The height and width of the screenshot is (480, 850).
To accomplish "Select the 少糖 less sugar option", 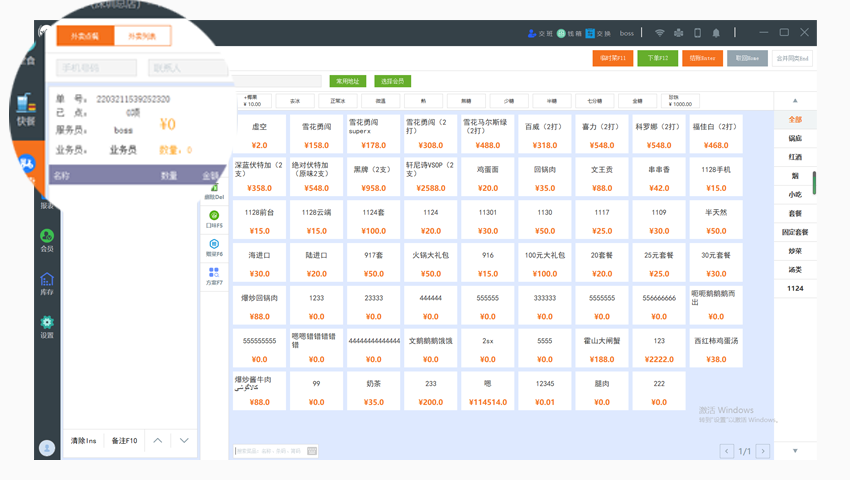I will tap(509, 101).
